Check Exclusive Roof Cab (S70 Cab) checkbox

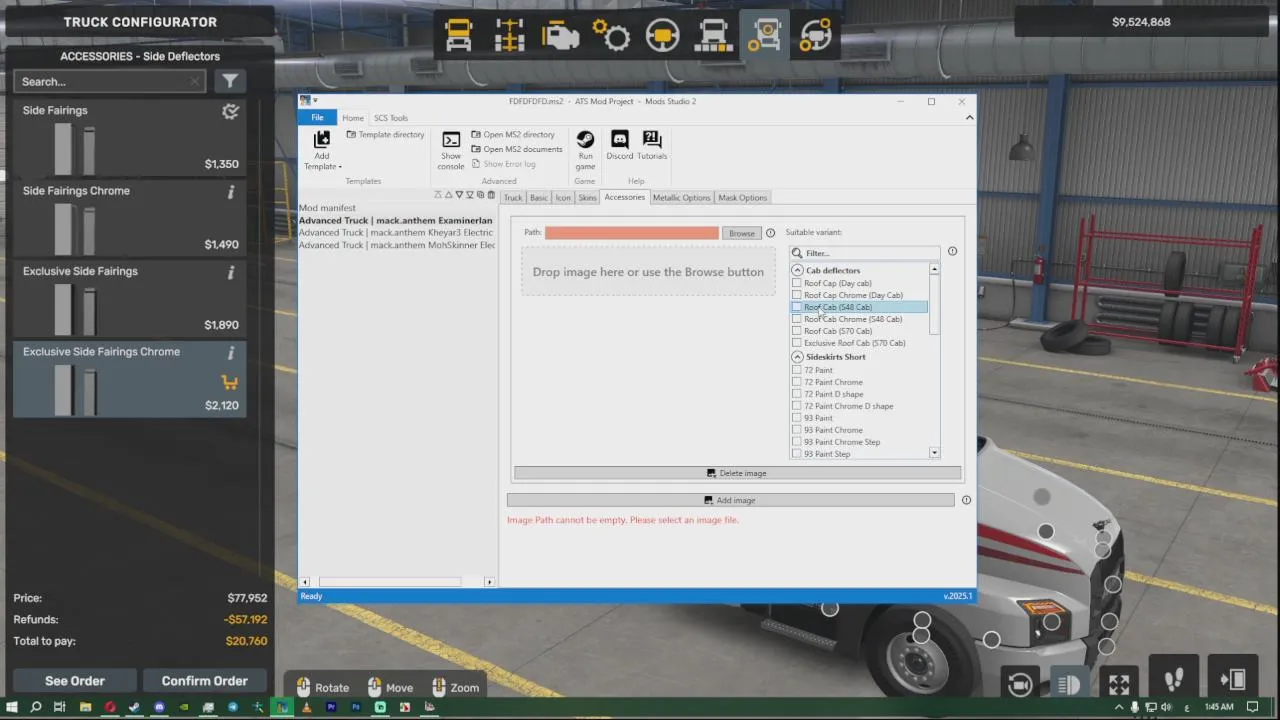click(x=797, y=343)
